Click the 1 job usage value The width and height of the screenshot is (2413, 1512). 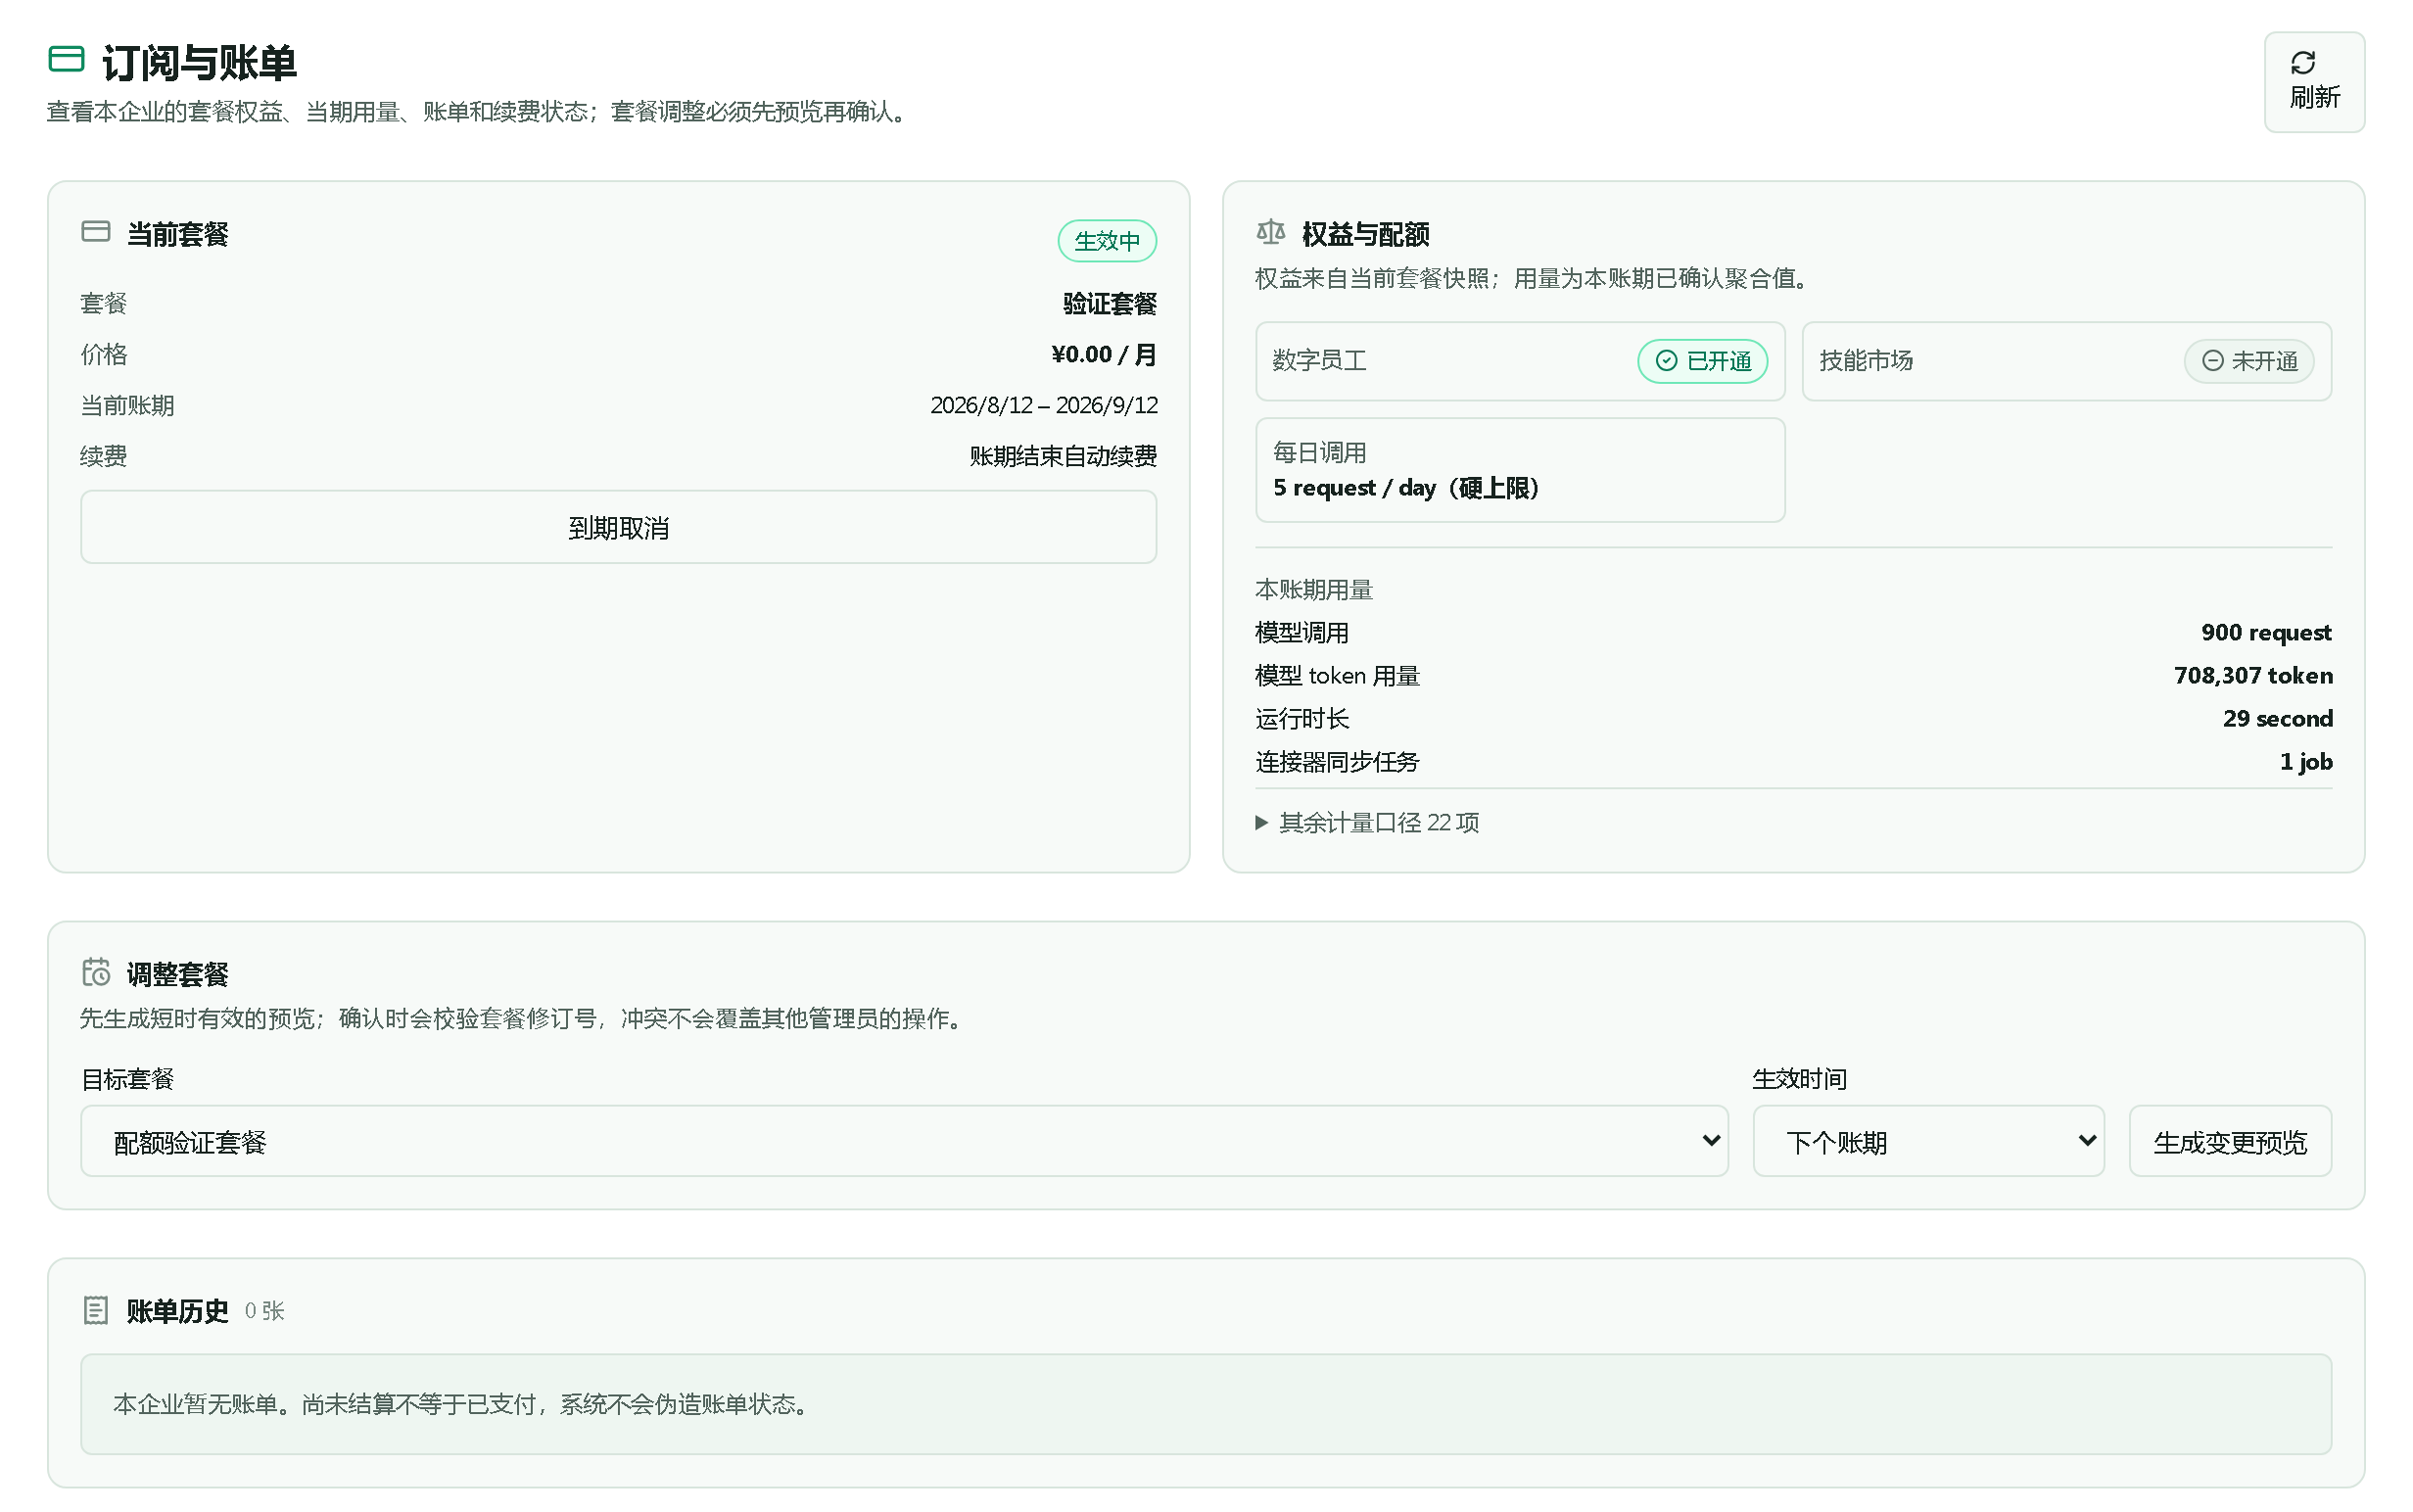[2305, 762]
